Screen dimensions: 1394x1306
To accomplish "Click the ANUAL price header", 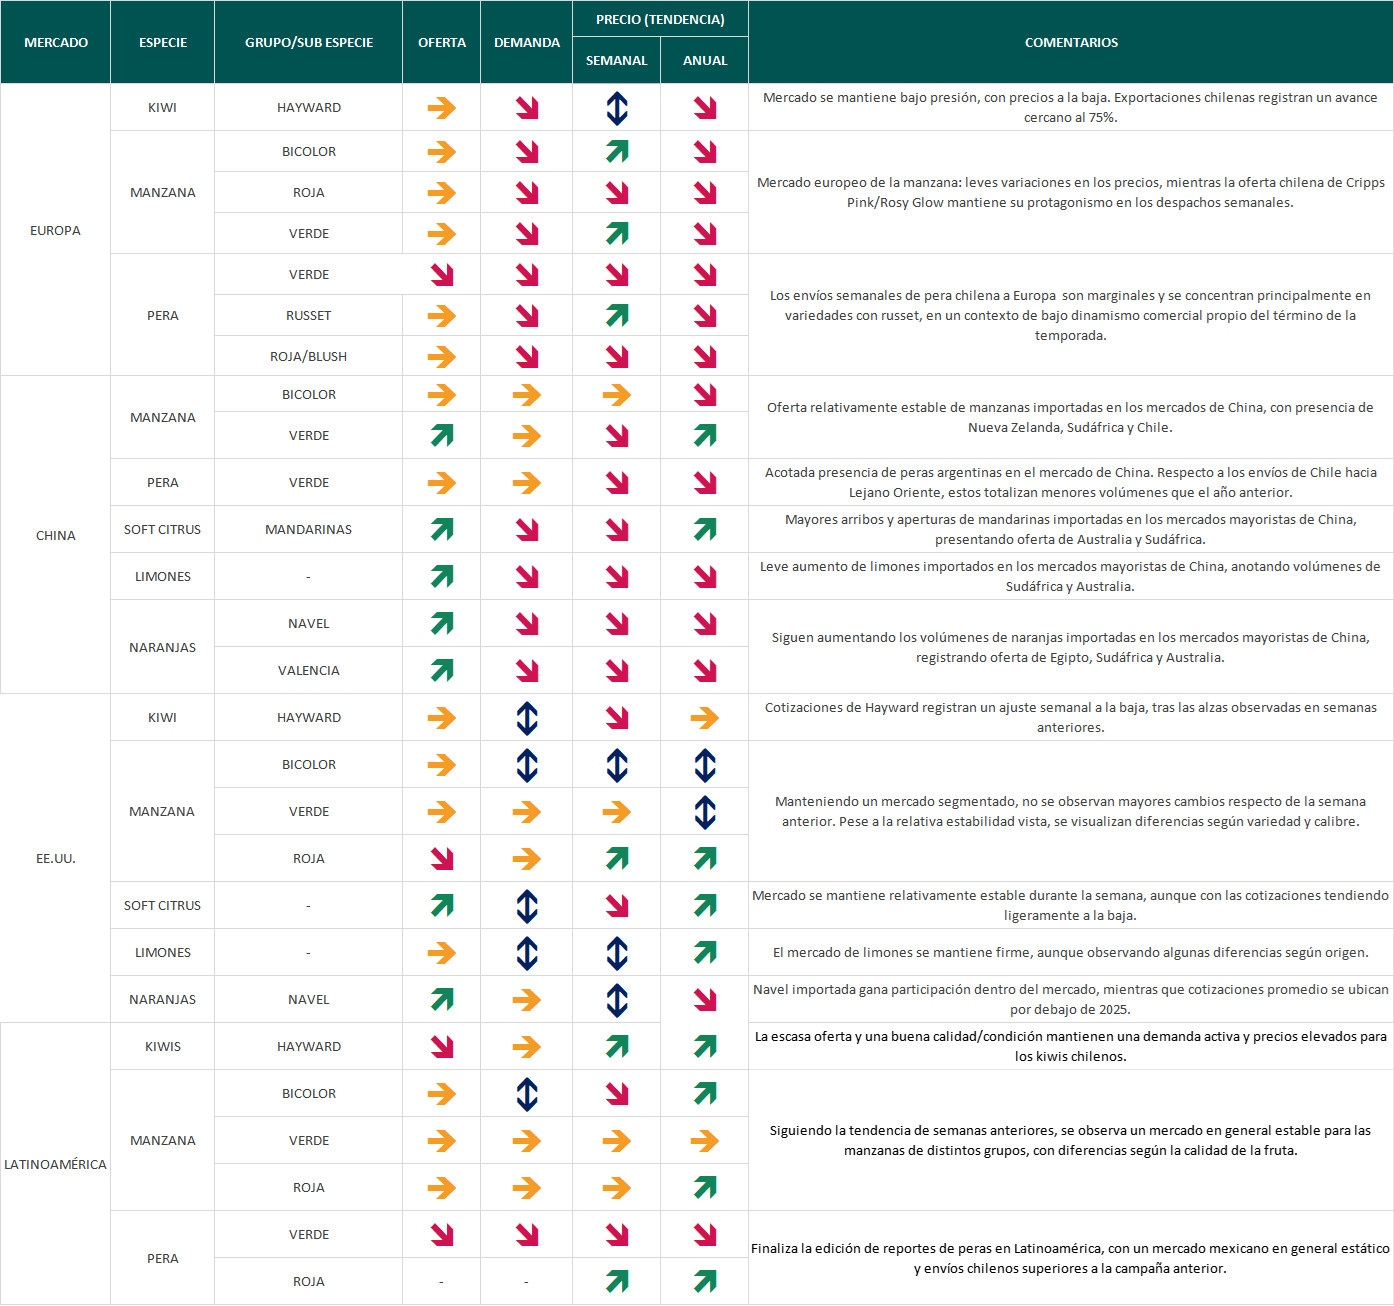I will 705,60.
